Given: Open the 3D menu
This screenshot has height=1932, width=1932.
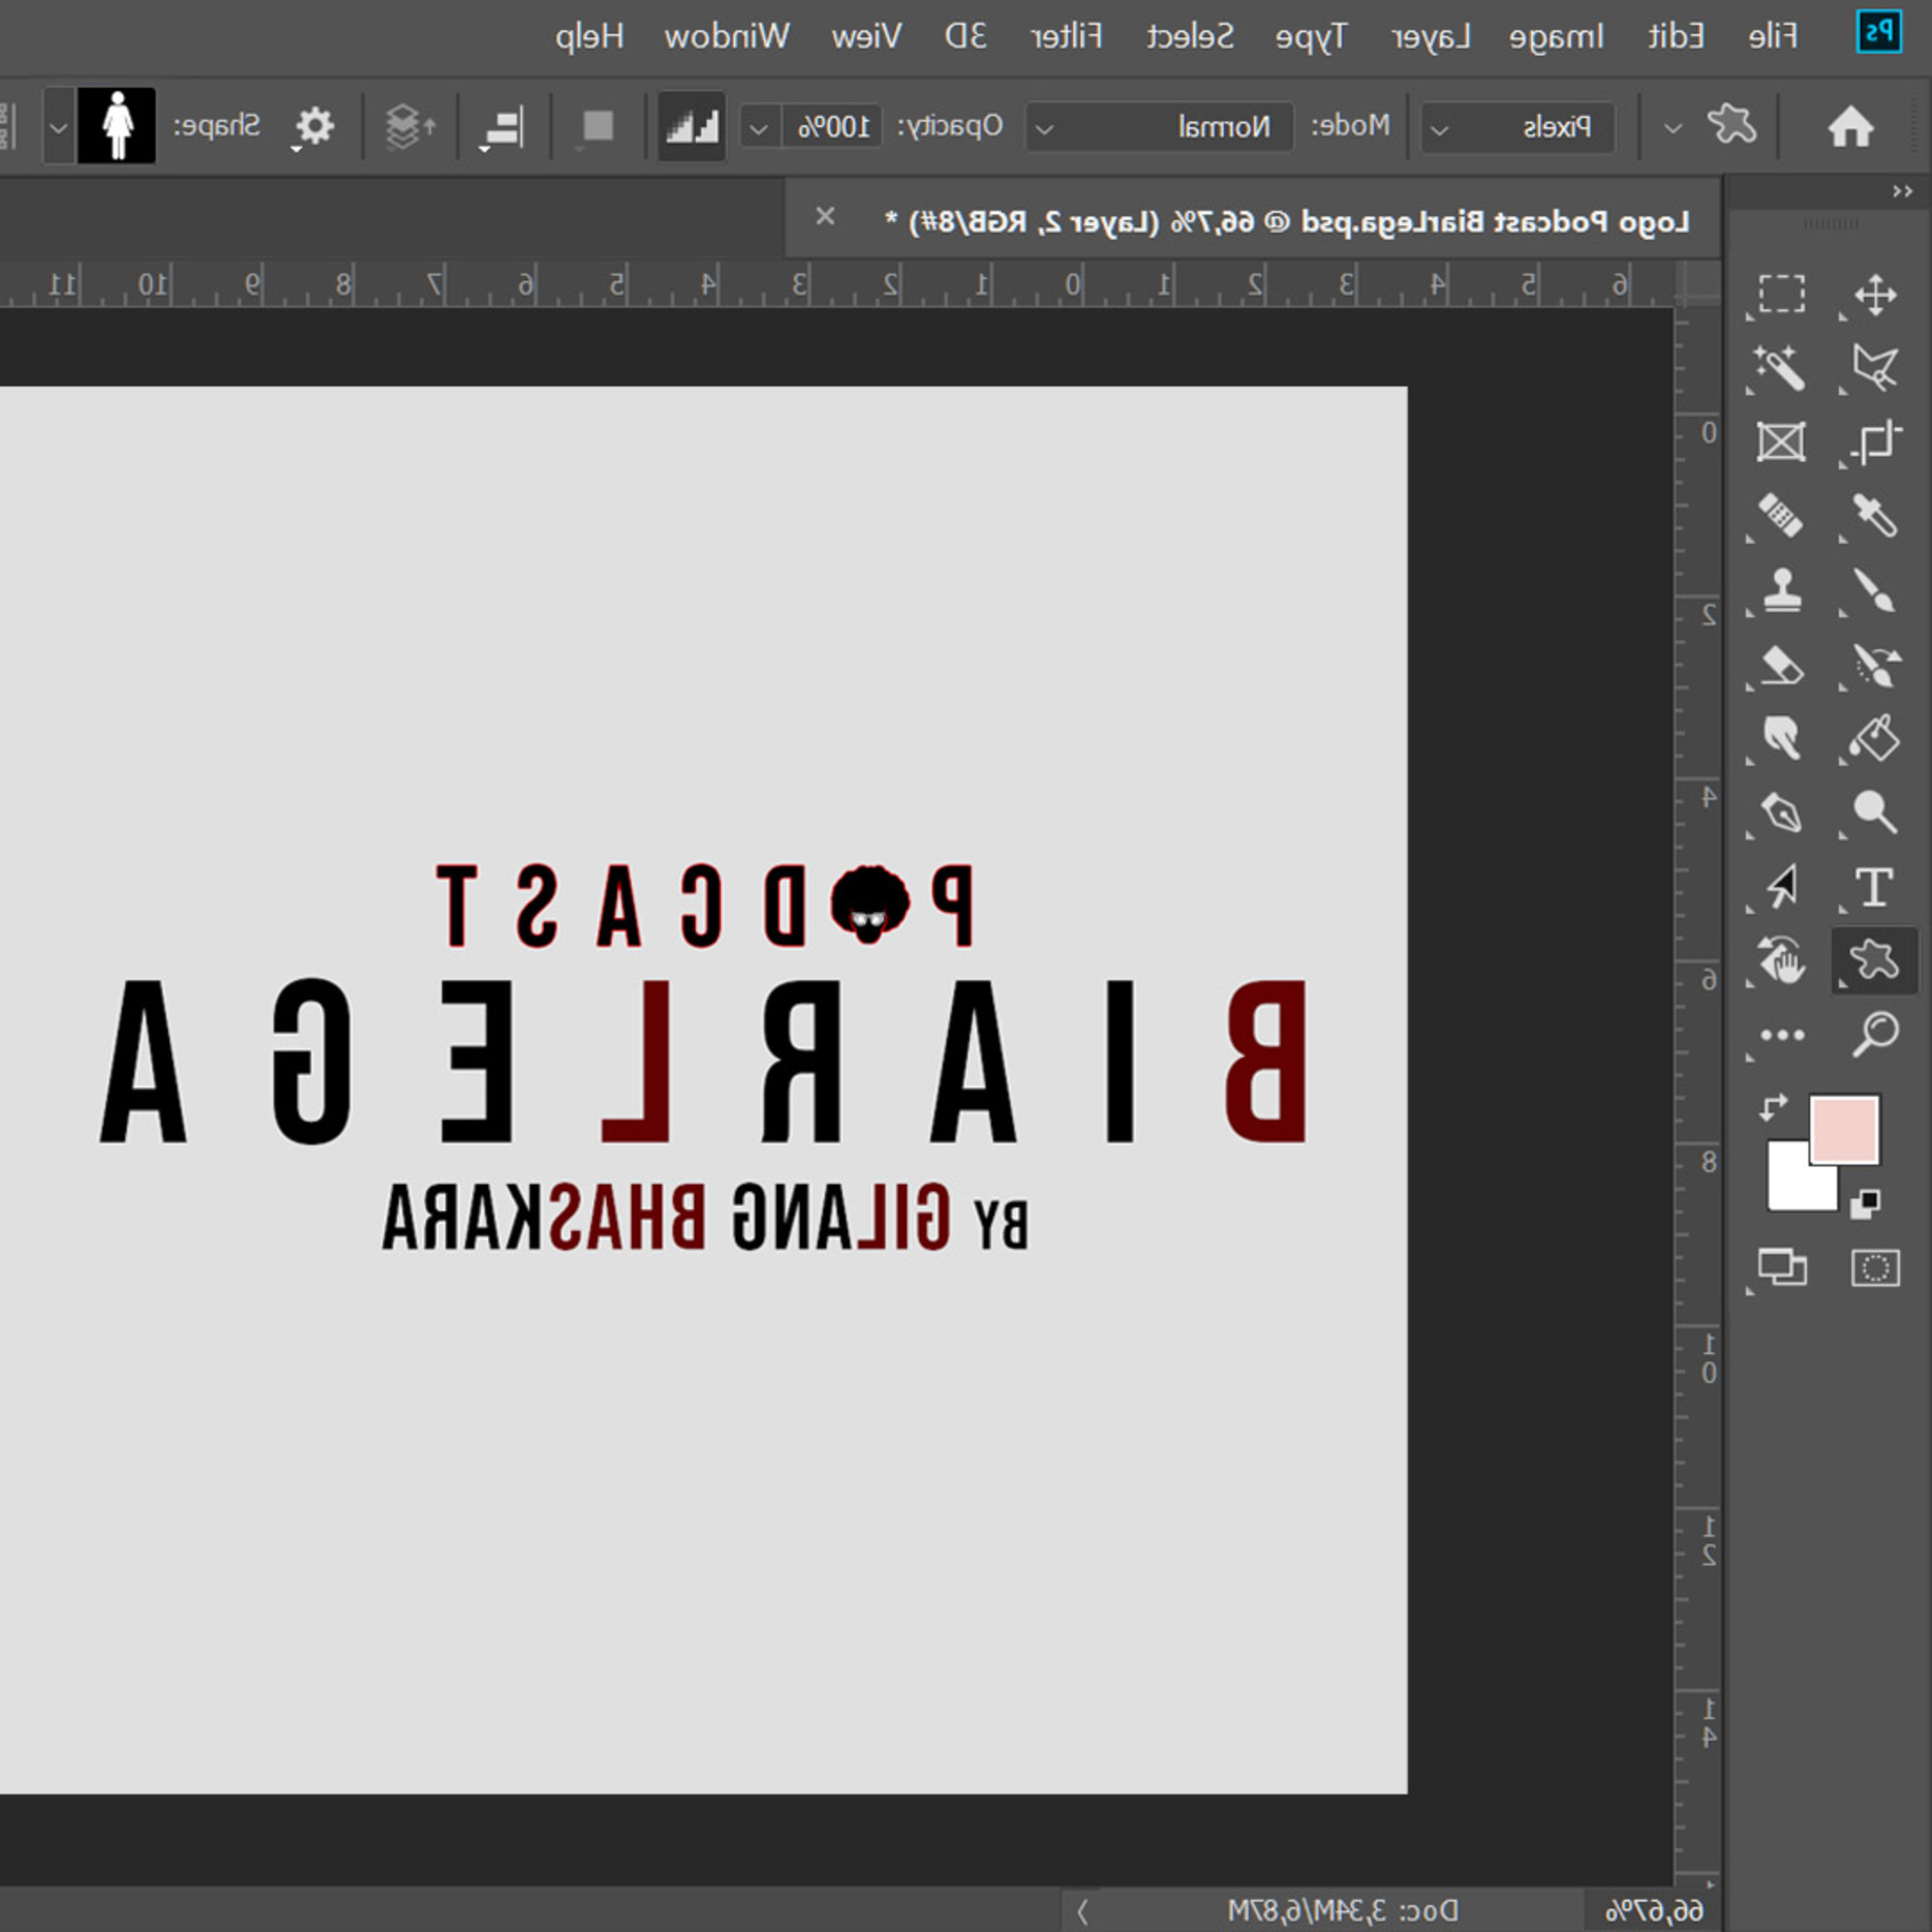Looking at the screenshot, I should tap(966, 37).
